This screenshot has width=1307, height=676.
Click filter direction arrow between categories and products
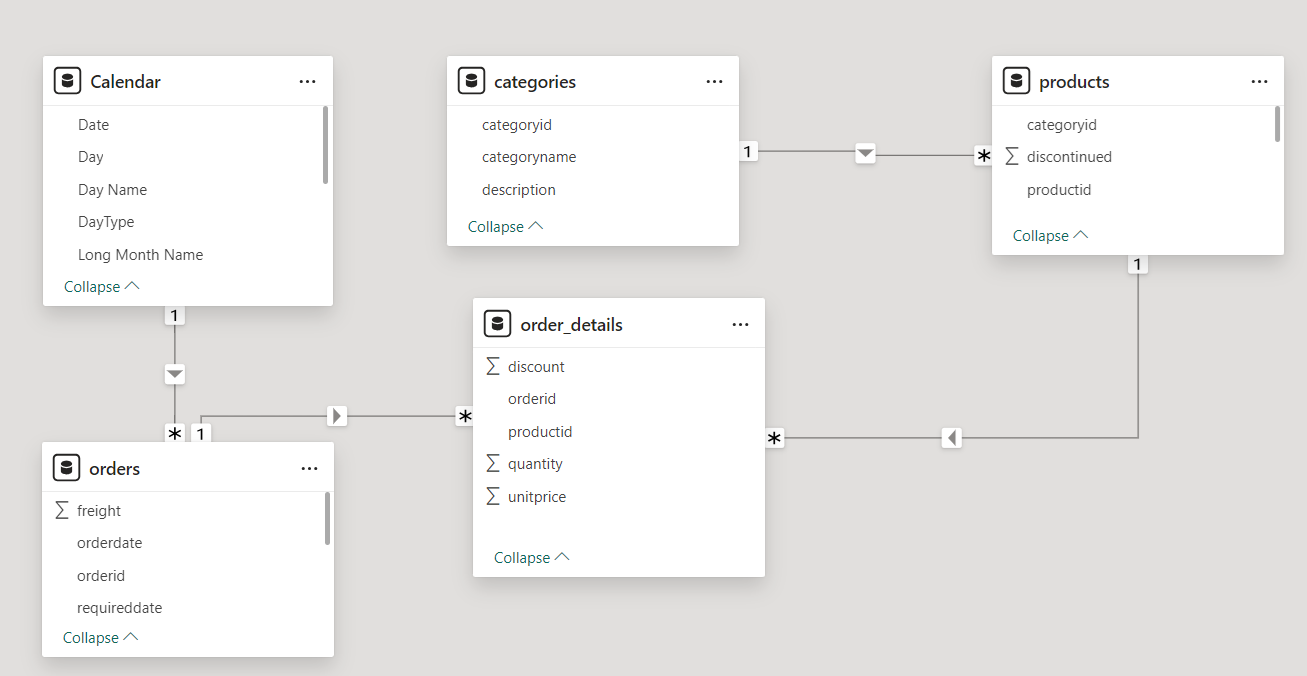coord(866,153)
